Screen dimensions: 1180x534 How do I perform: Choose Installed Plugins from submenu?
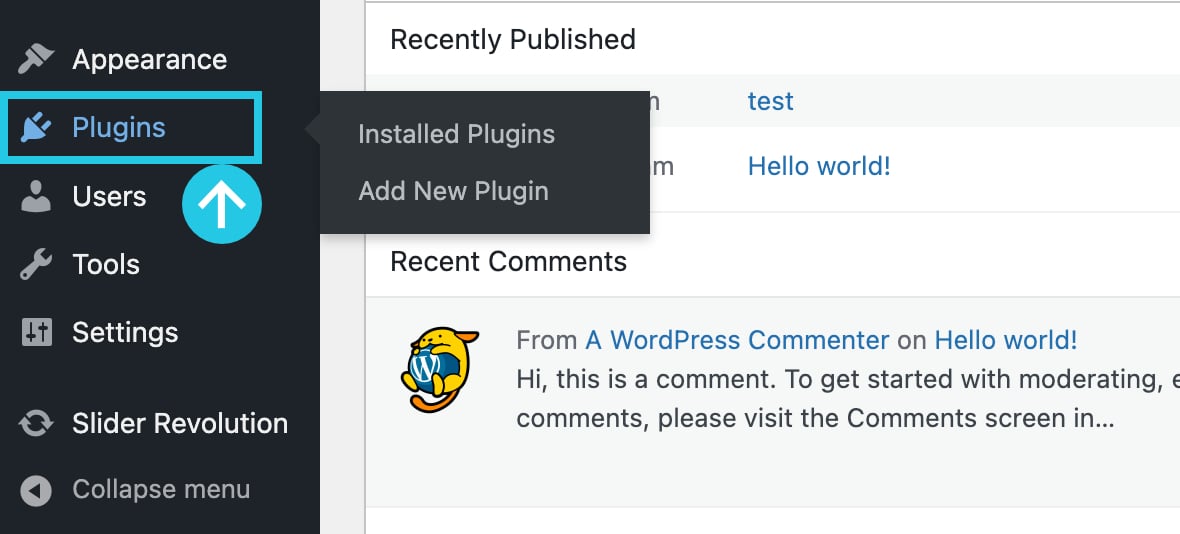click(x=456, y=134)
